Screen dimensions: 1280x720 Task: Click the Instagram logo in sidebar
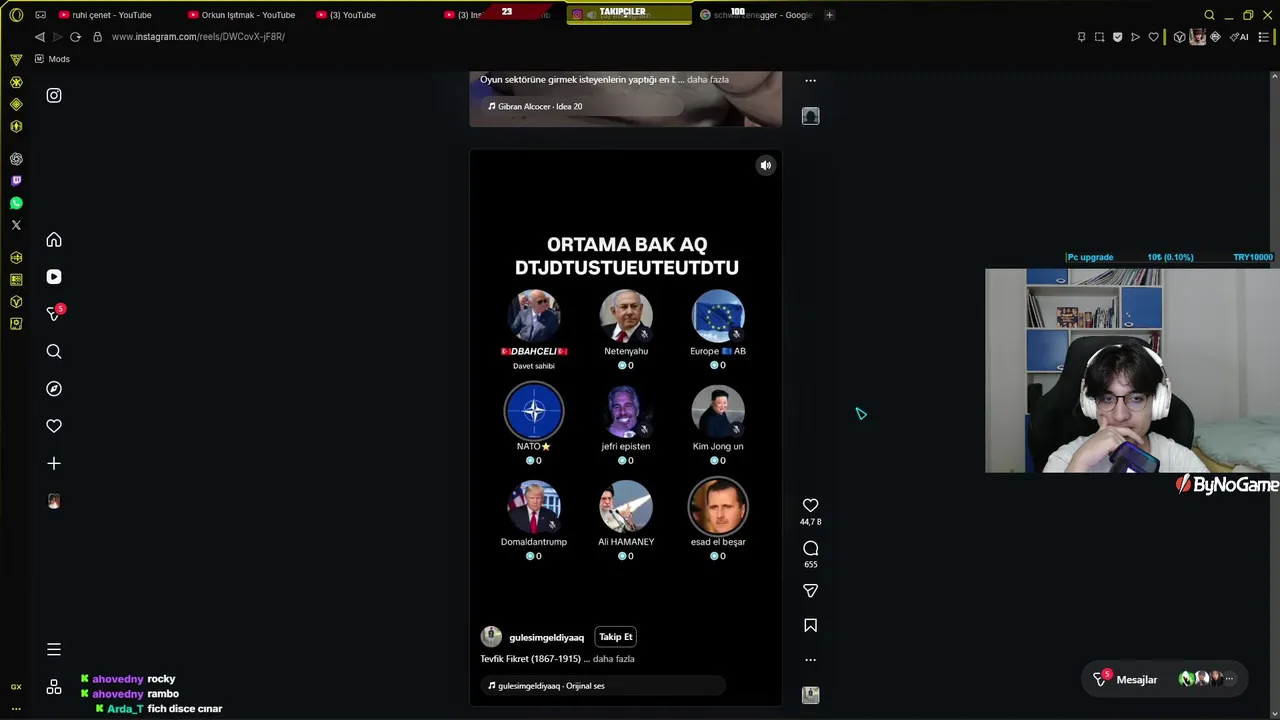(54, 96)
